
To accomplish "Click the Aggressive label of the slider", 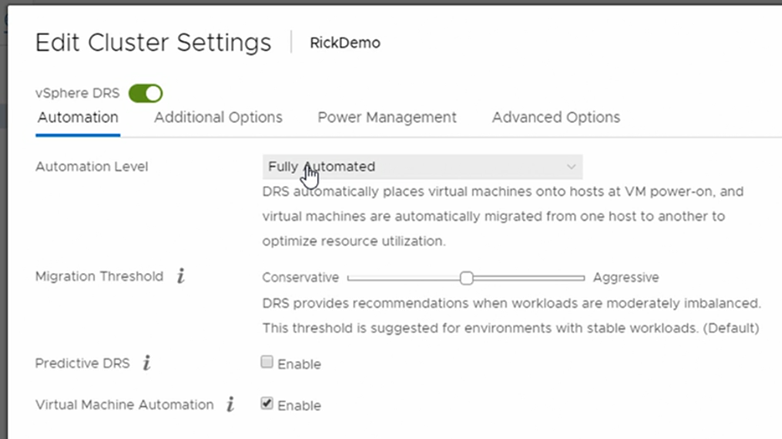I will (x=626, y=277).
